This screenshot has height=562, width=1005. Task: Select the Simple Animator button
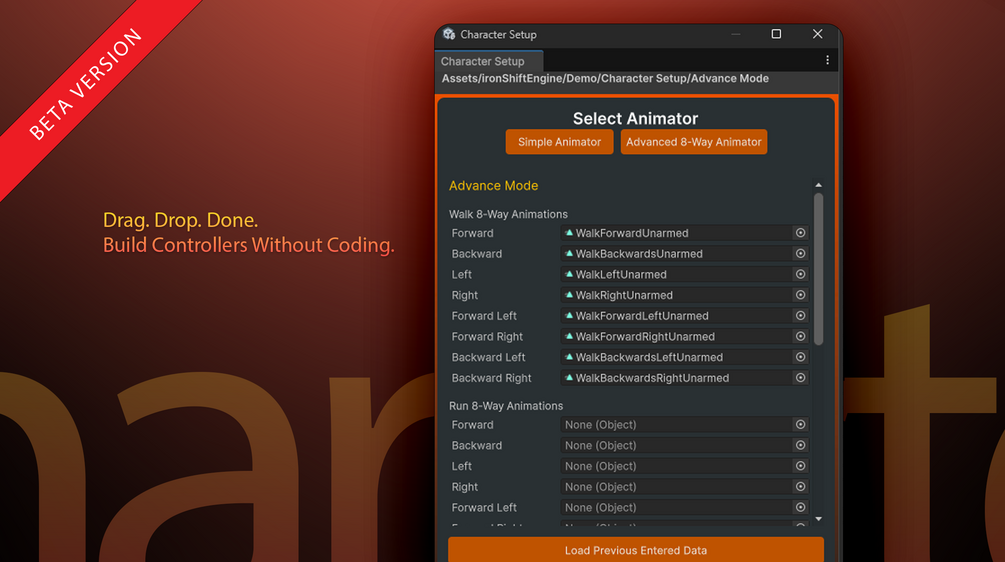coord(559,142)
